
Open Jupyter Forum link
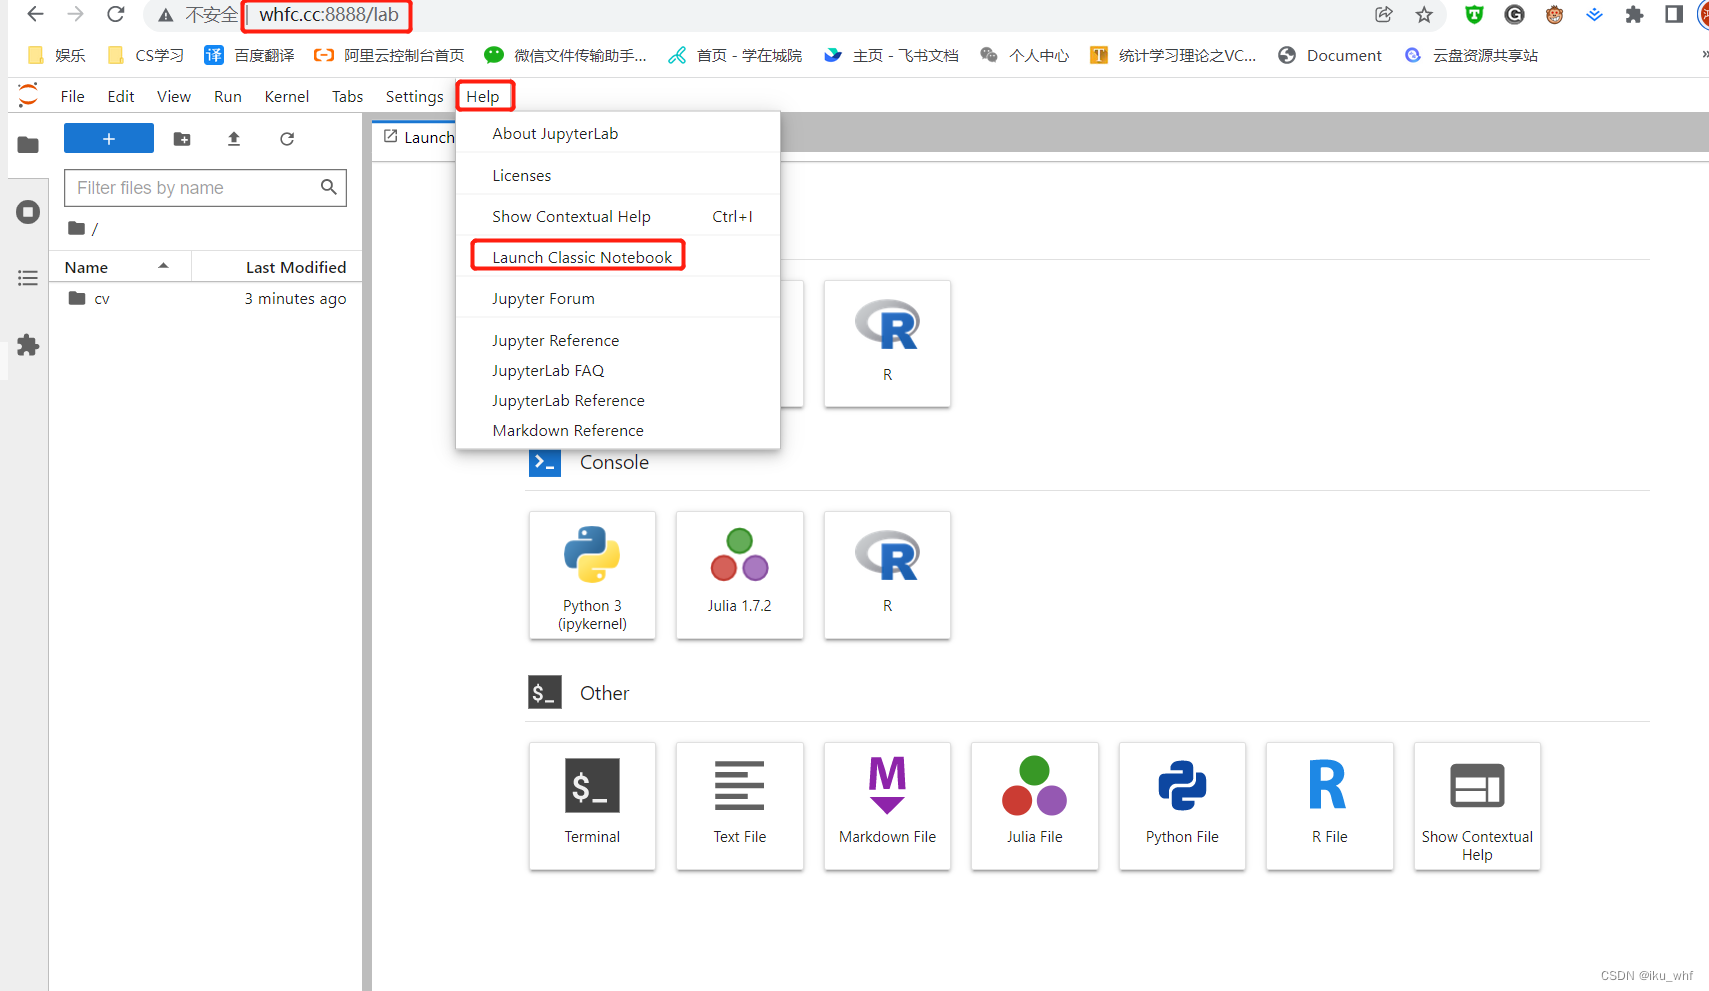coord(618,298)
